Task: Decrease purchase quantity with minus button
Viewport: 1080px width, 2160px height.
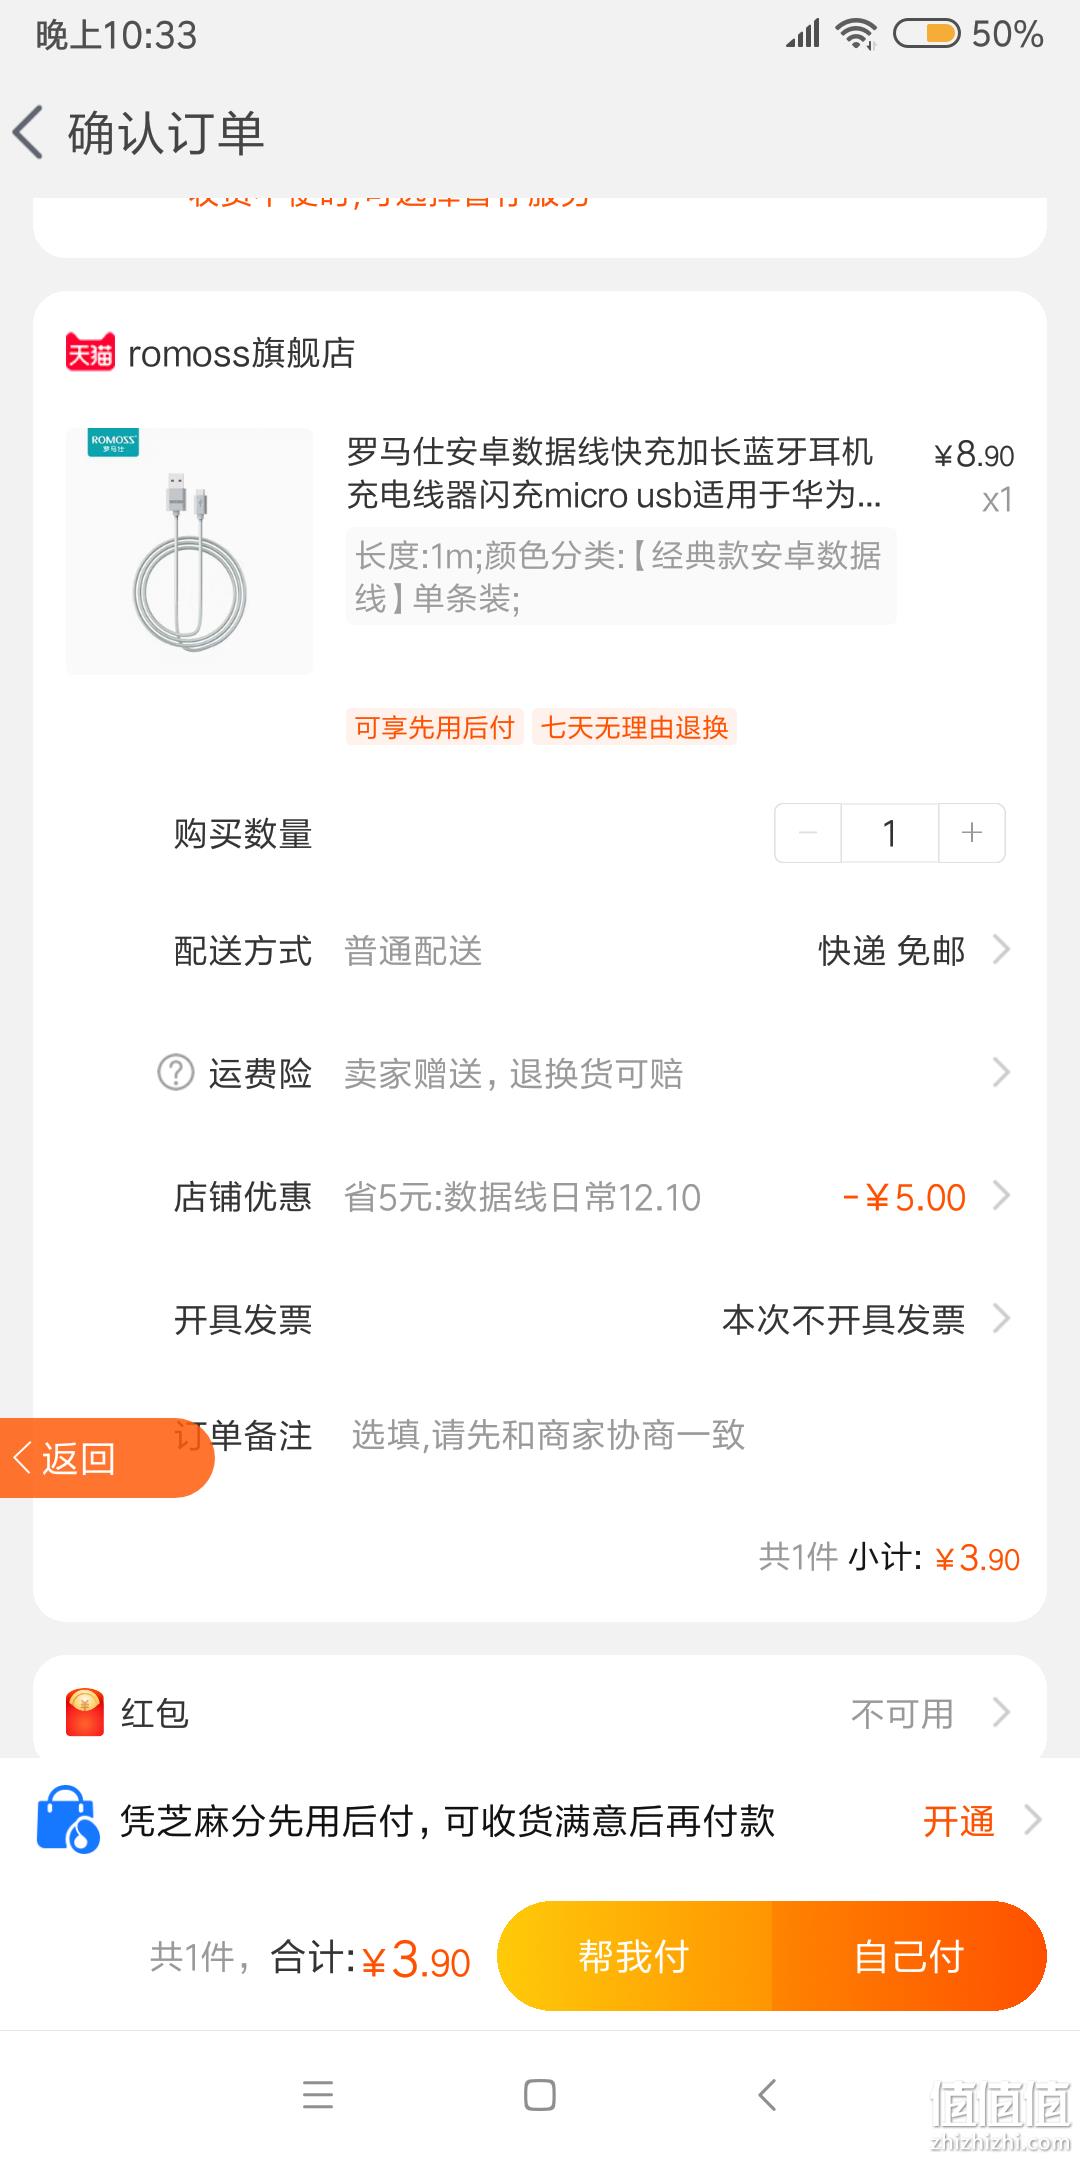Action: click(x=808, y=832)
